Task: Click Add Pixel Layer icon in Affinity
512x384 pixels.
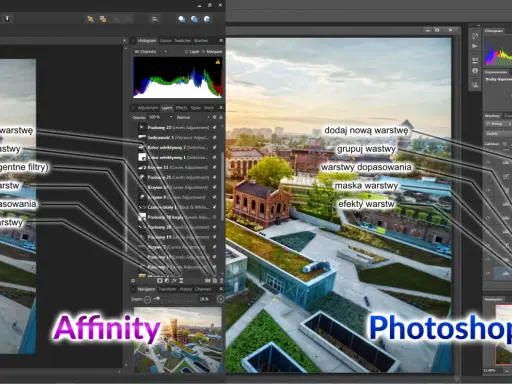Action: 215,281
